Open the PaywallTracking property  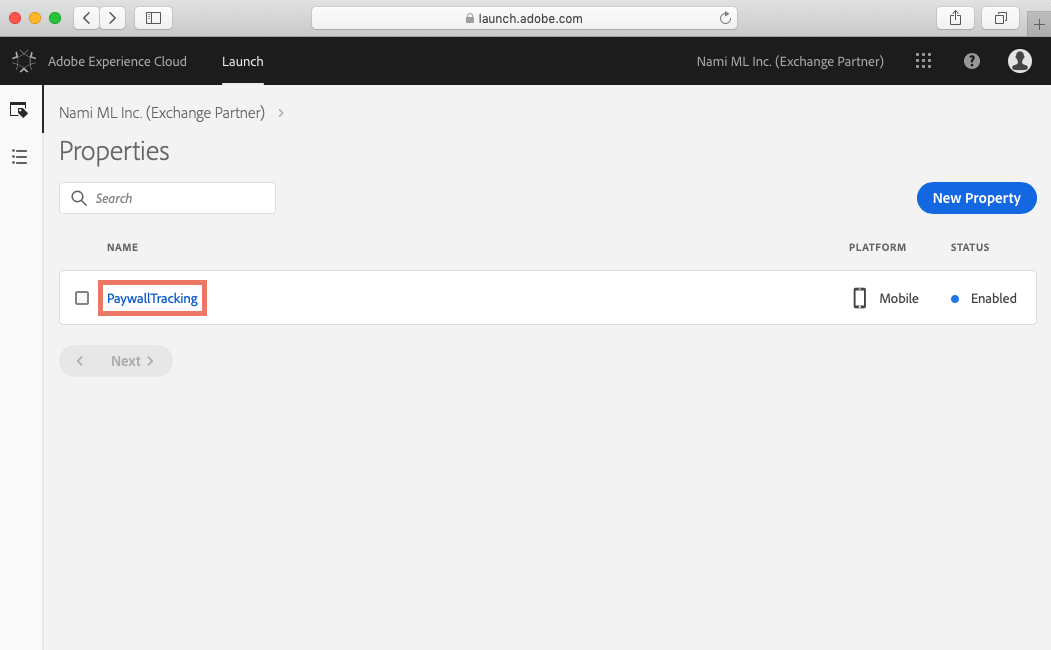click(152, 298)
